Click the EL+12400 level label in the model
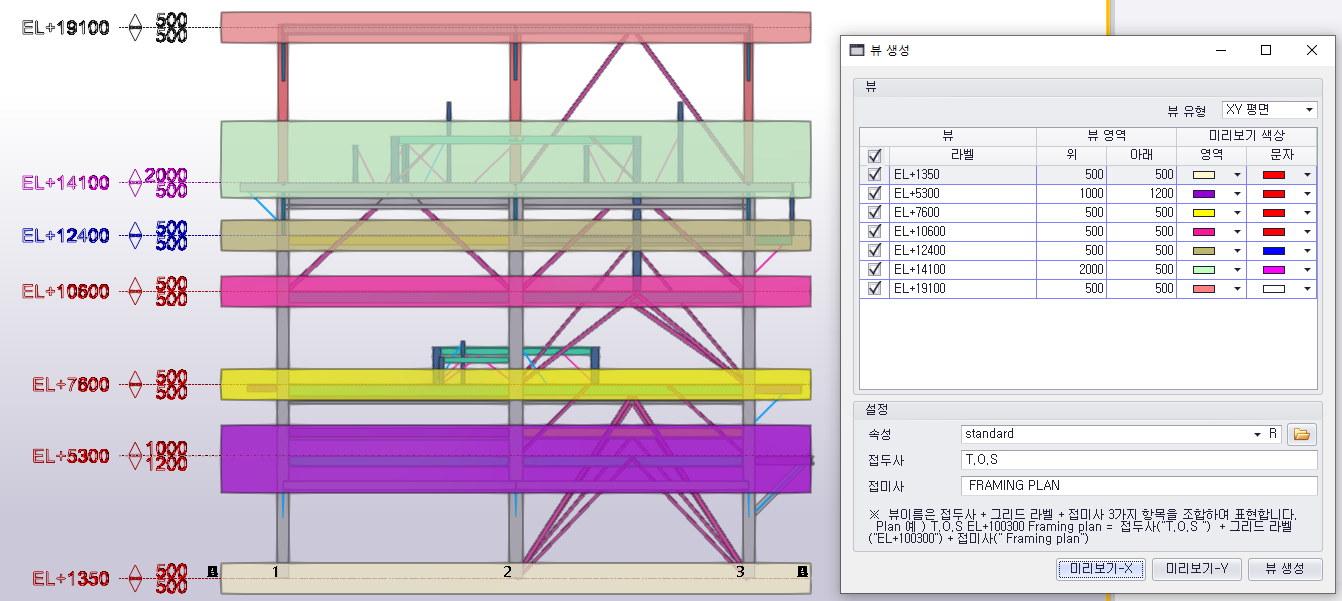Viewport: 1342px width, 601px height. 66,236
